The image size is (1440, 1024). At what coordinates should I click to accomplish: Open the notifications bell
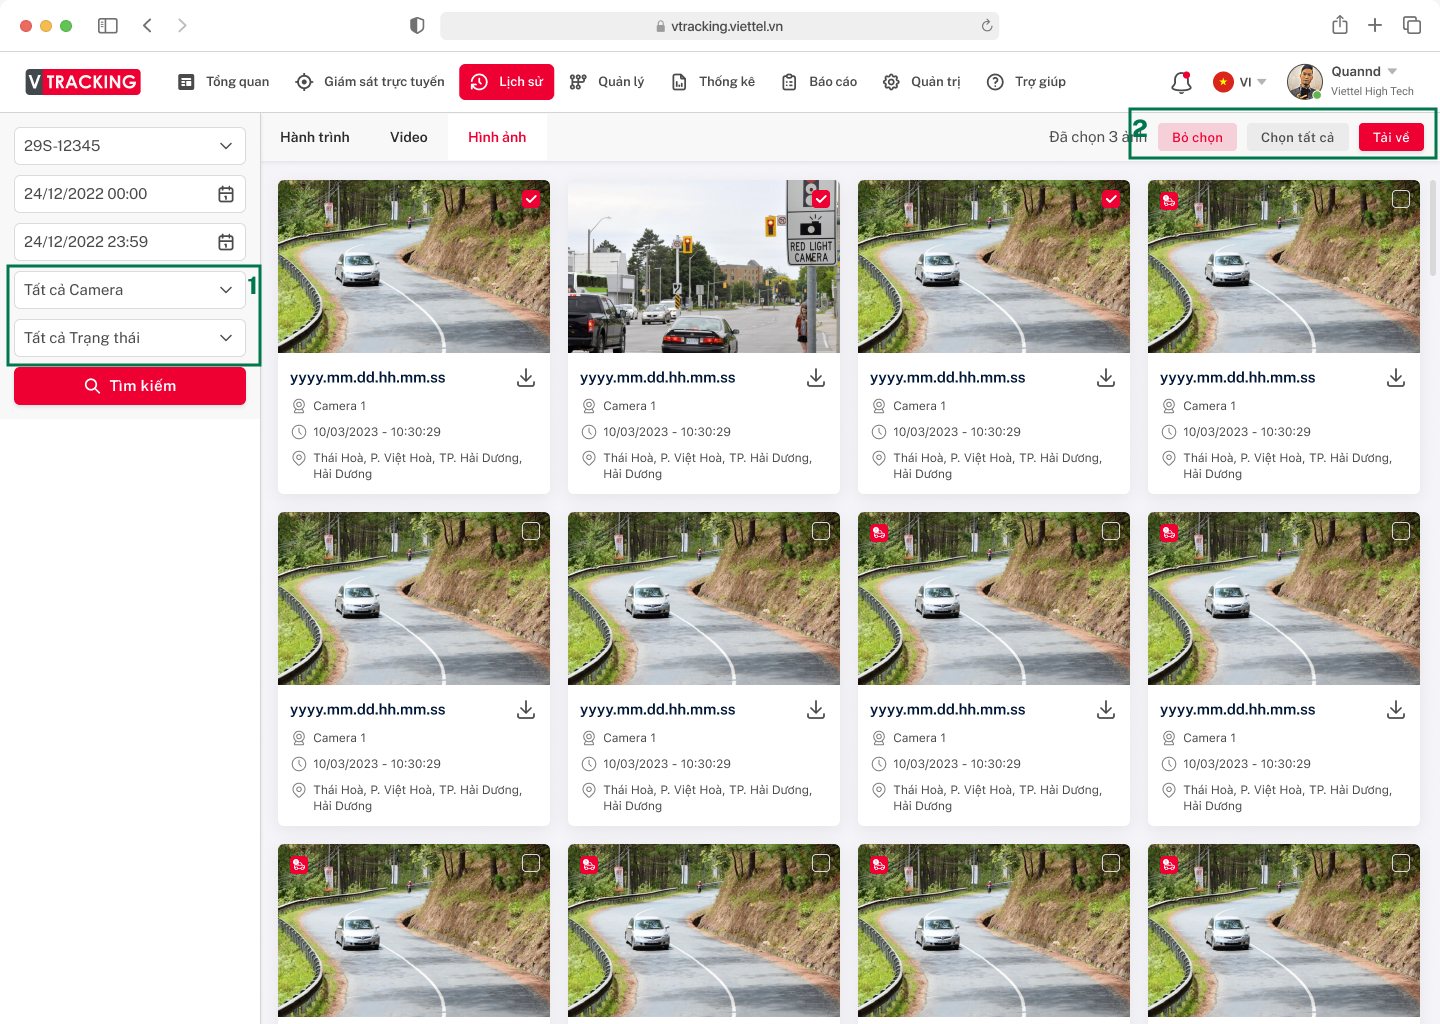[1181, 82]
